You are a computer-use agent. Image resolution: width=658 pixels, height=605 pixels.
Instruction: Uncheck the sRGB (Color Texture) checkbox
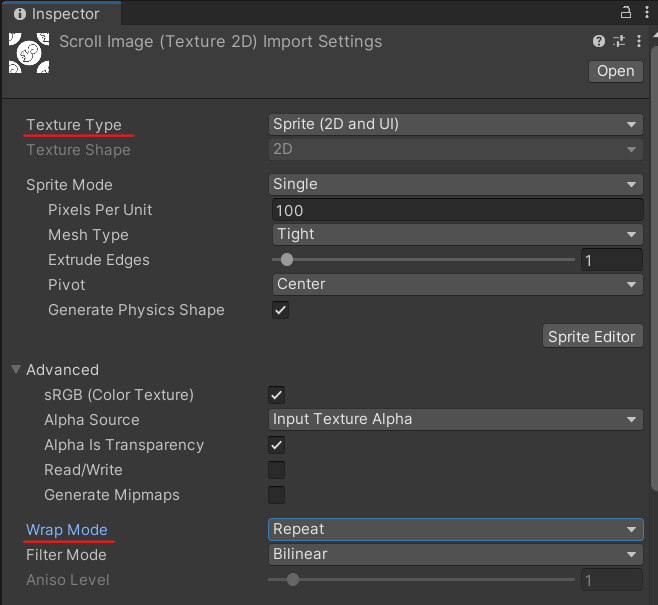[277, 395]
